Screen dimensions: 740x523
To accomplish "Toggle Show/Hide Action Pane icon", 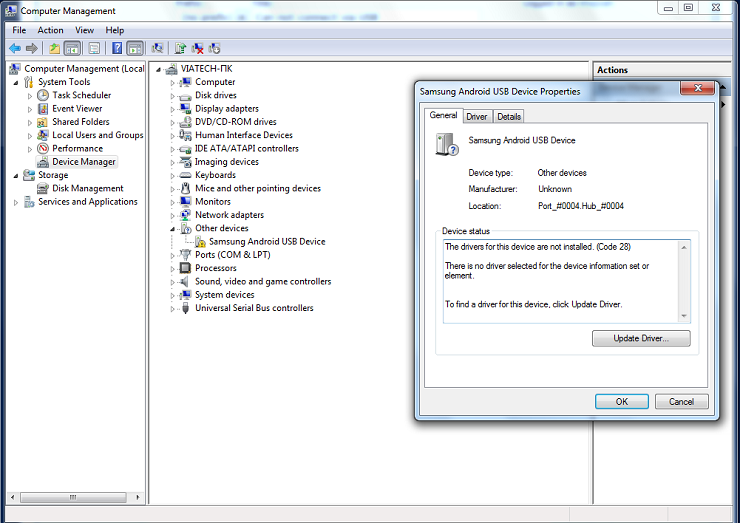I will click(x=135, y=48).
